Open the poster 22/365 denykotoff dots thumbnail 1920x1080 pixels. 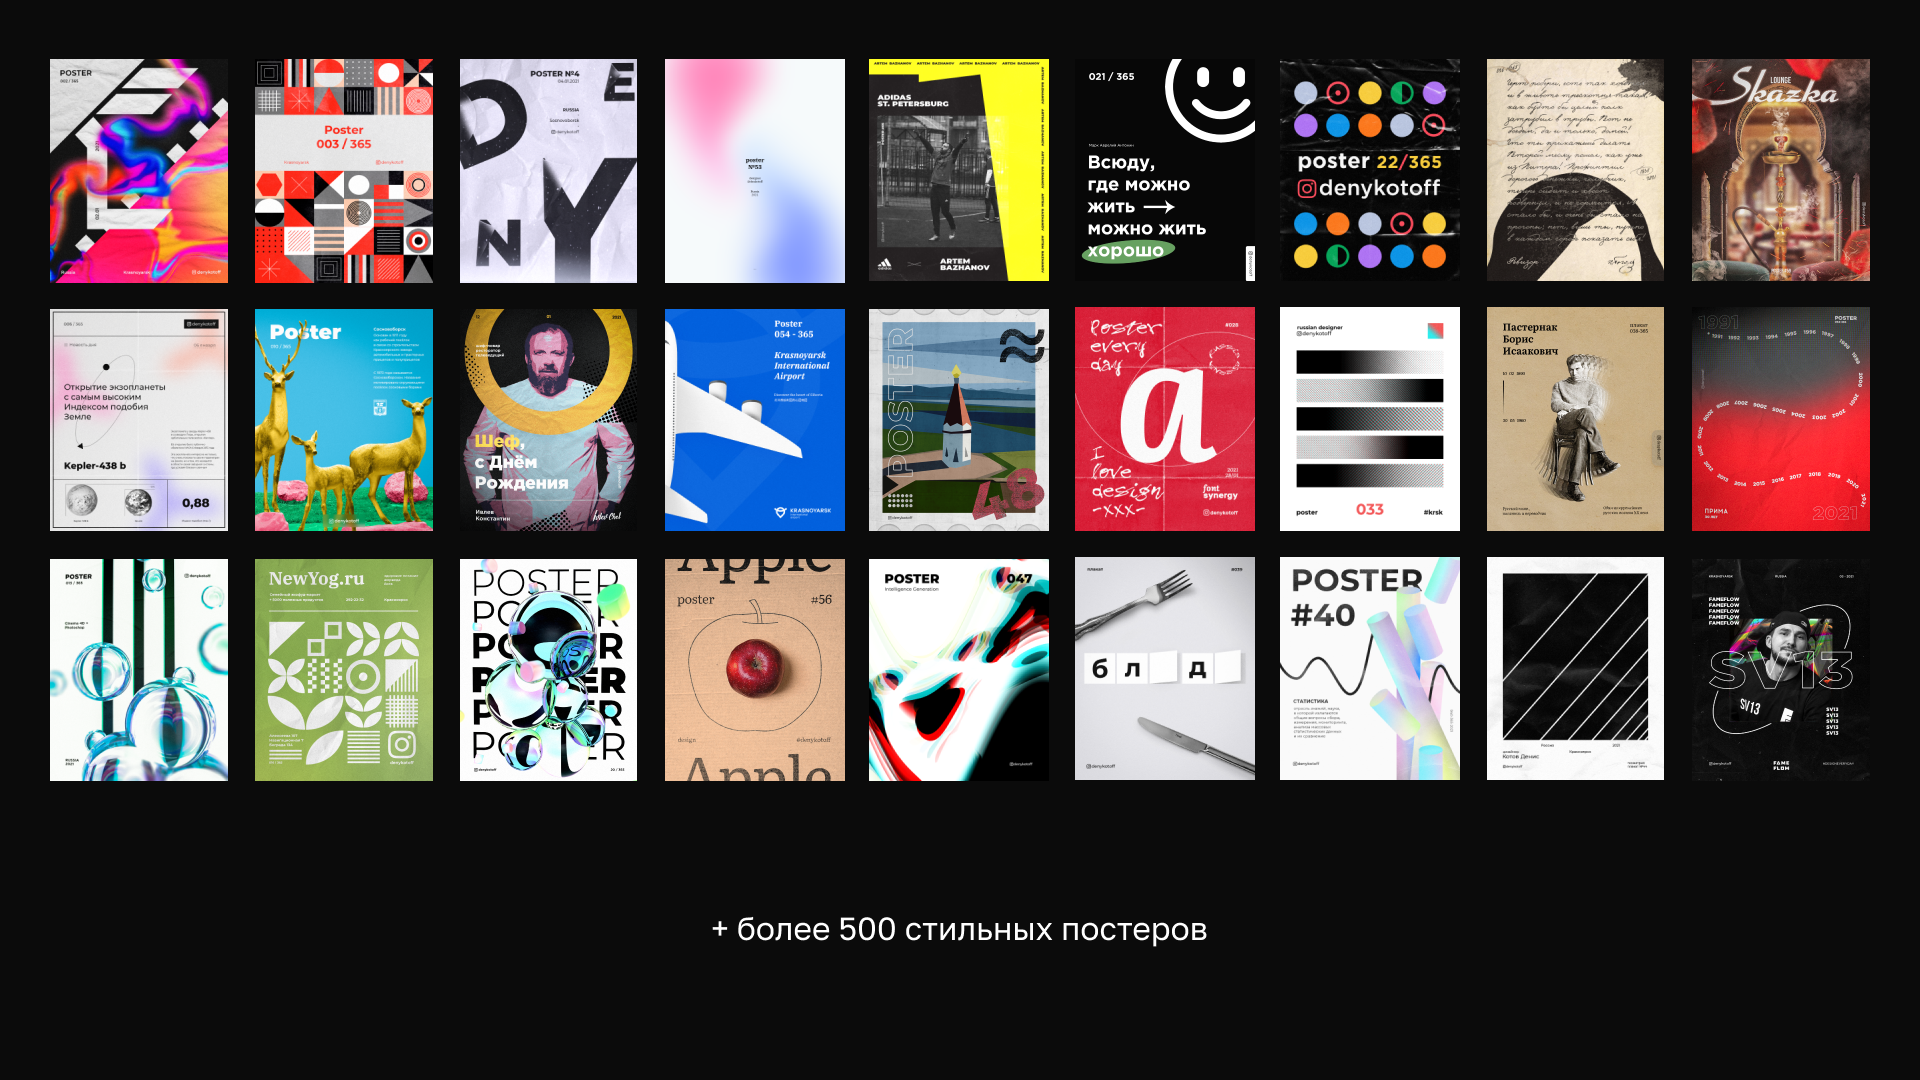(1369, 170)
